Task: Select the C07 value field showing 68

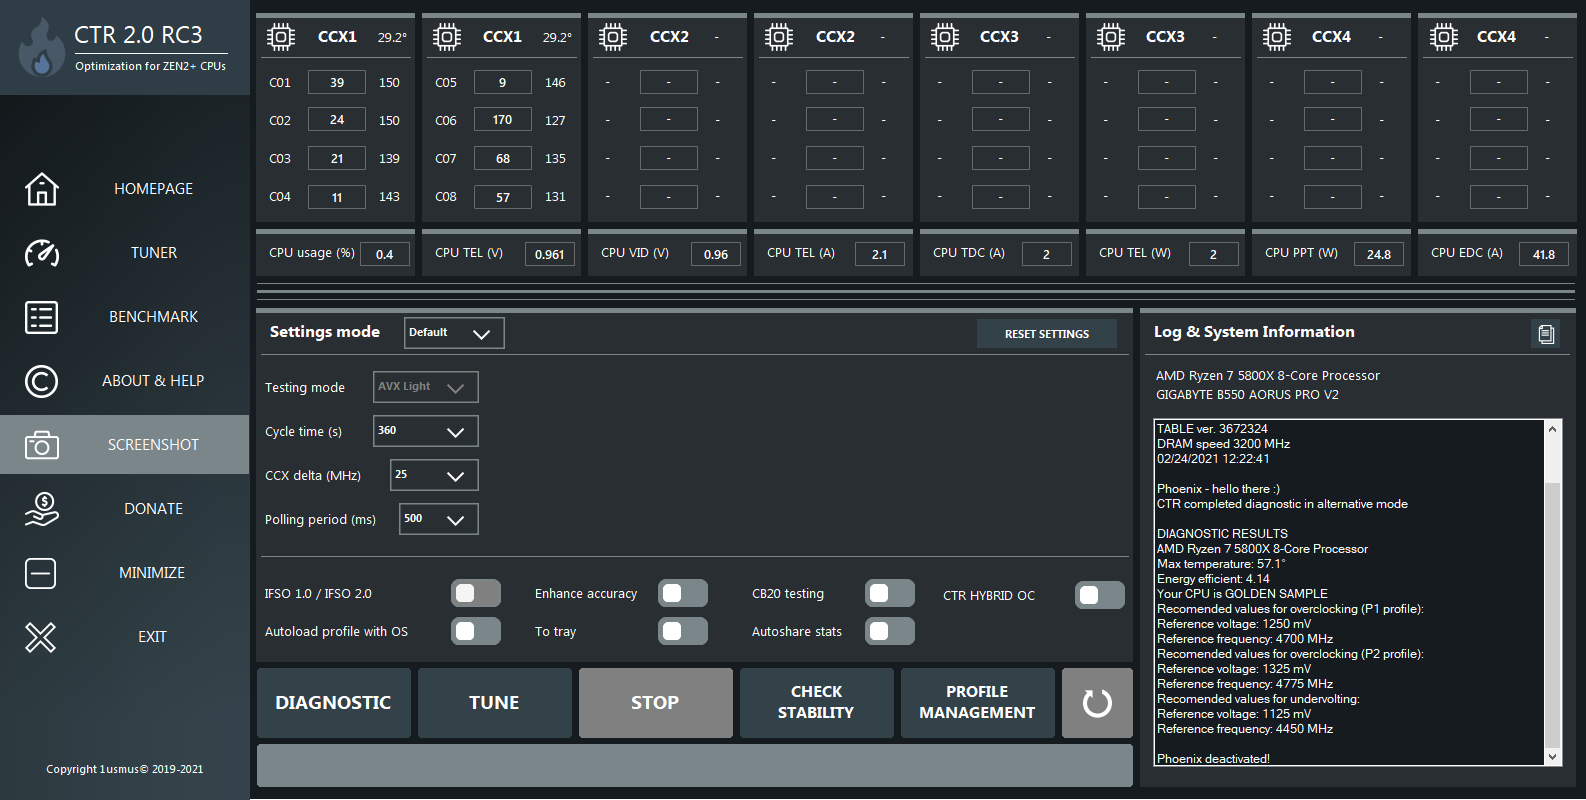Action: pos(503,158)
